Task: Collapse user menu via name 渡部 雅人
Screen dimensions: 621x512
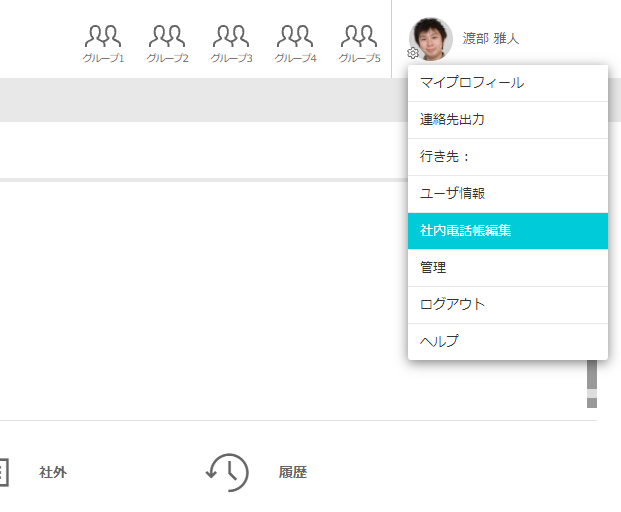Action: point(491,39)
